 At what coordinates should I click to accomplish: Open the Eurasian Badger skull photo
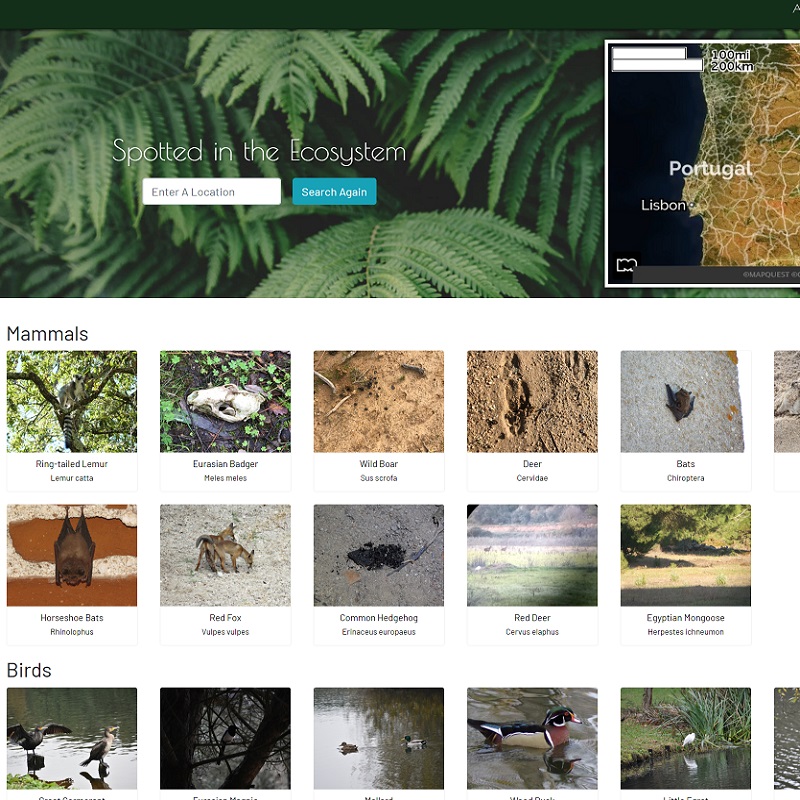tap(226, 402)
